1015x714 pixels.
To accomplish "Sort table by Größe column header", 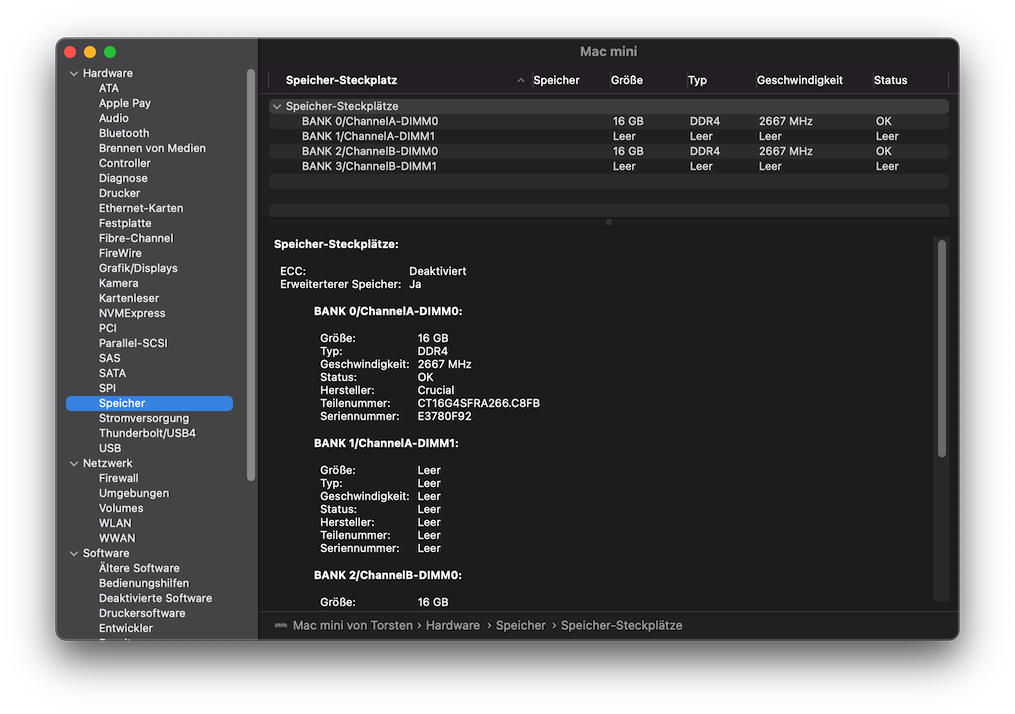I will (x=626, y=80).
